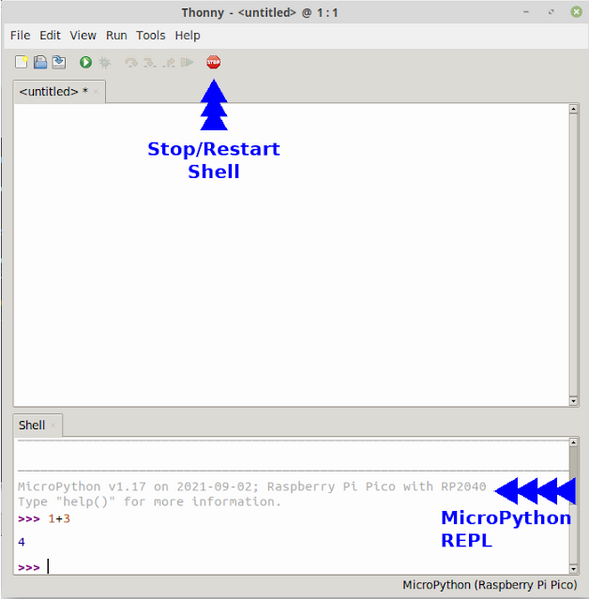Click the Step into debug icon
The height and width of the screenshot is (599, 589).
[149, 62]
